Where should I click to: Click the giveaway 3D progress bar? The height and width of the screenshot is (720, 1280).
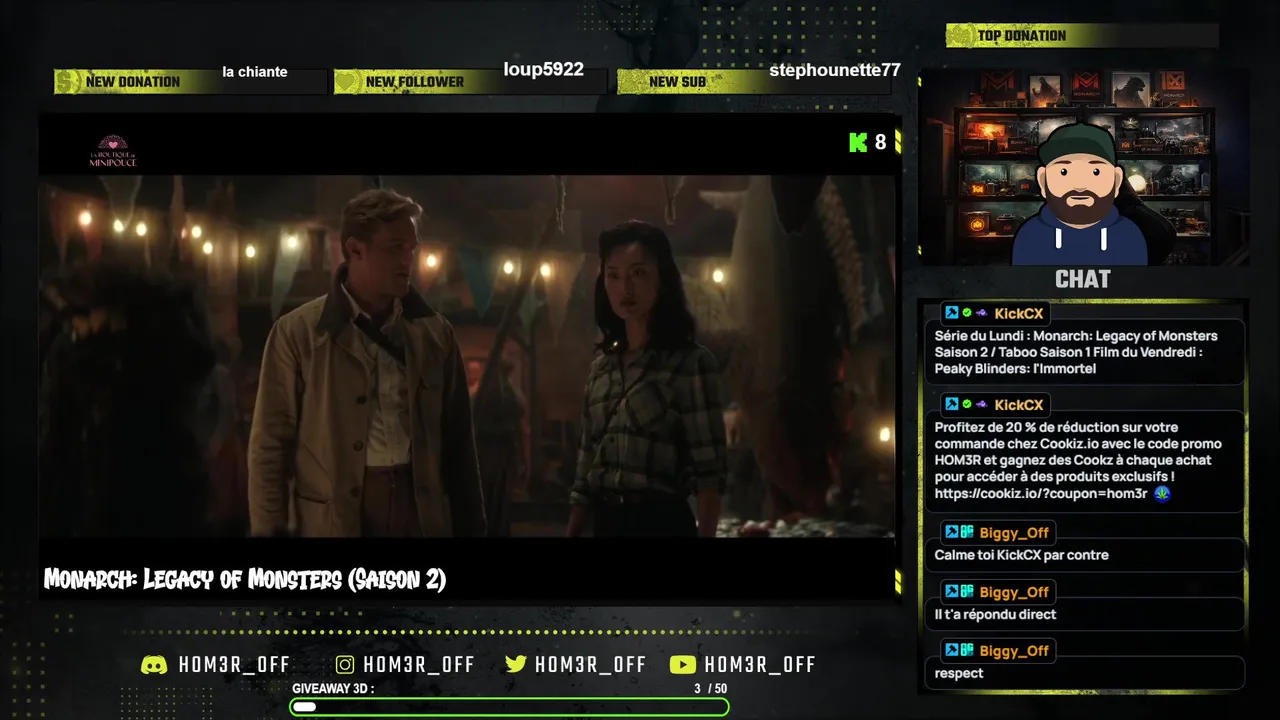click(x=510, y=707)
